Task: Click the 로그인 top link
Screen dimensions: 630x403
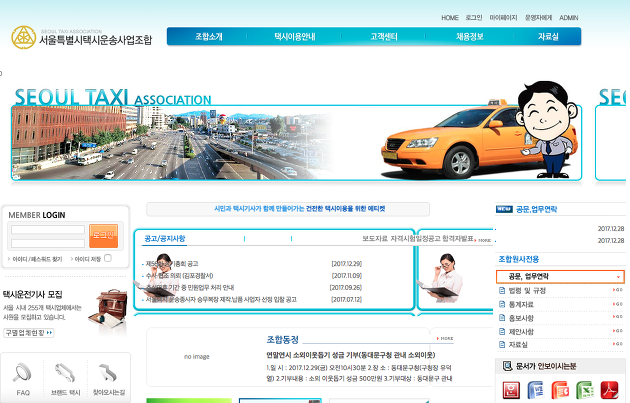Action: click(x=474, y=18)
